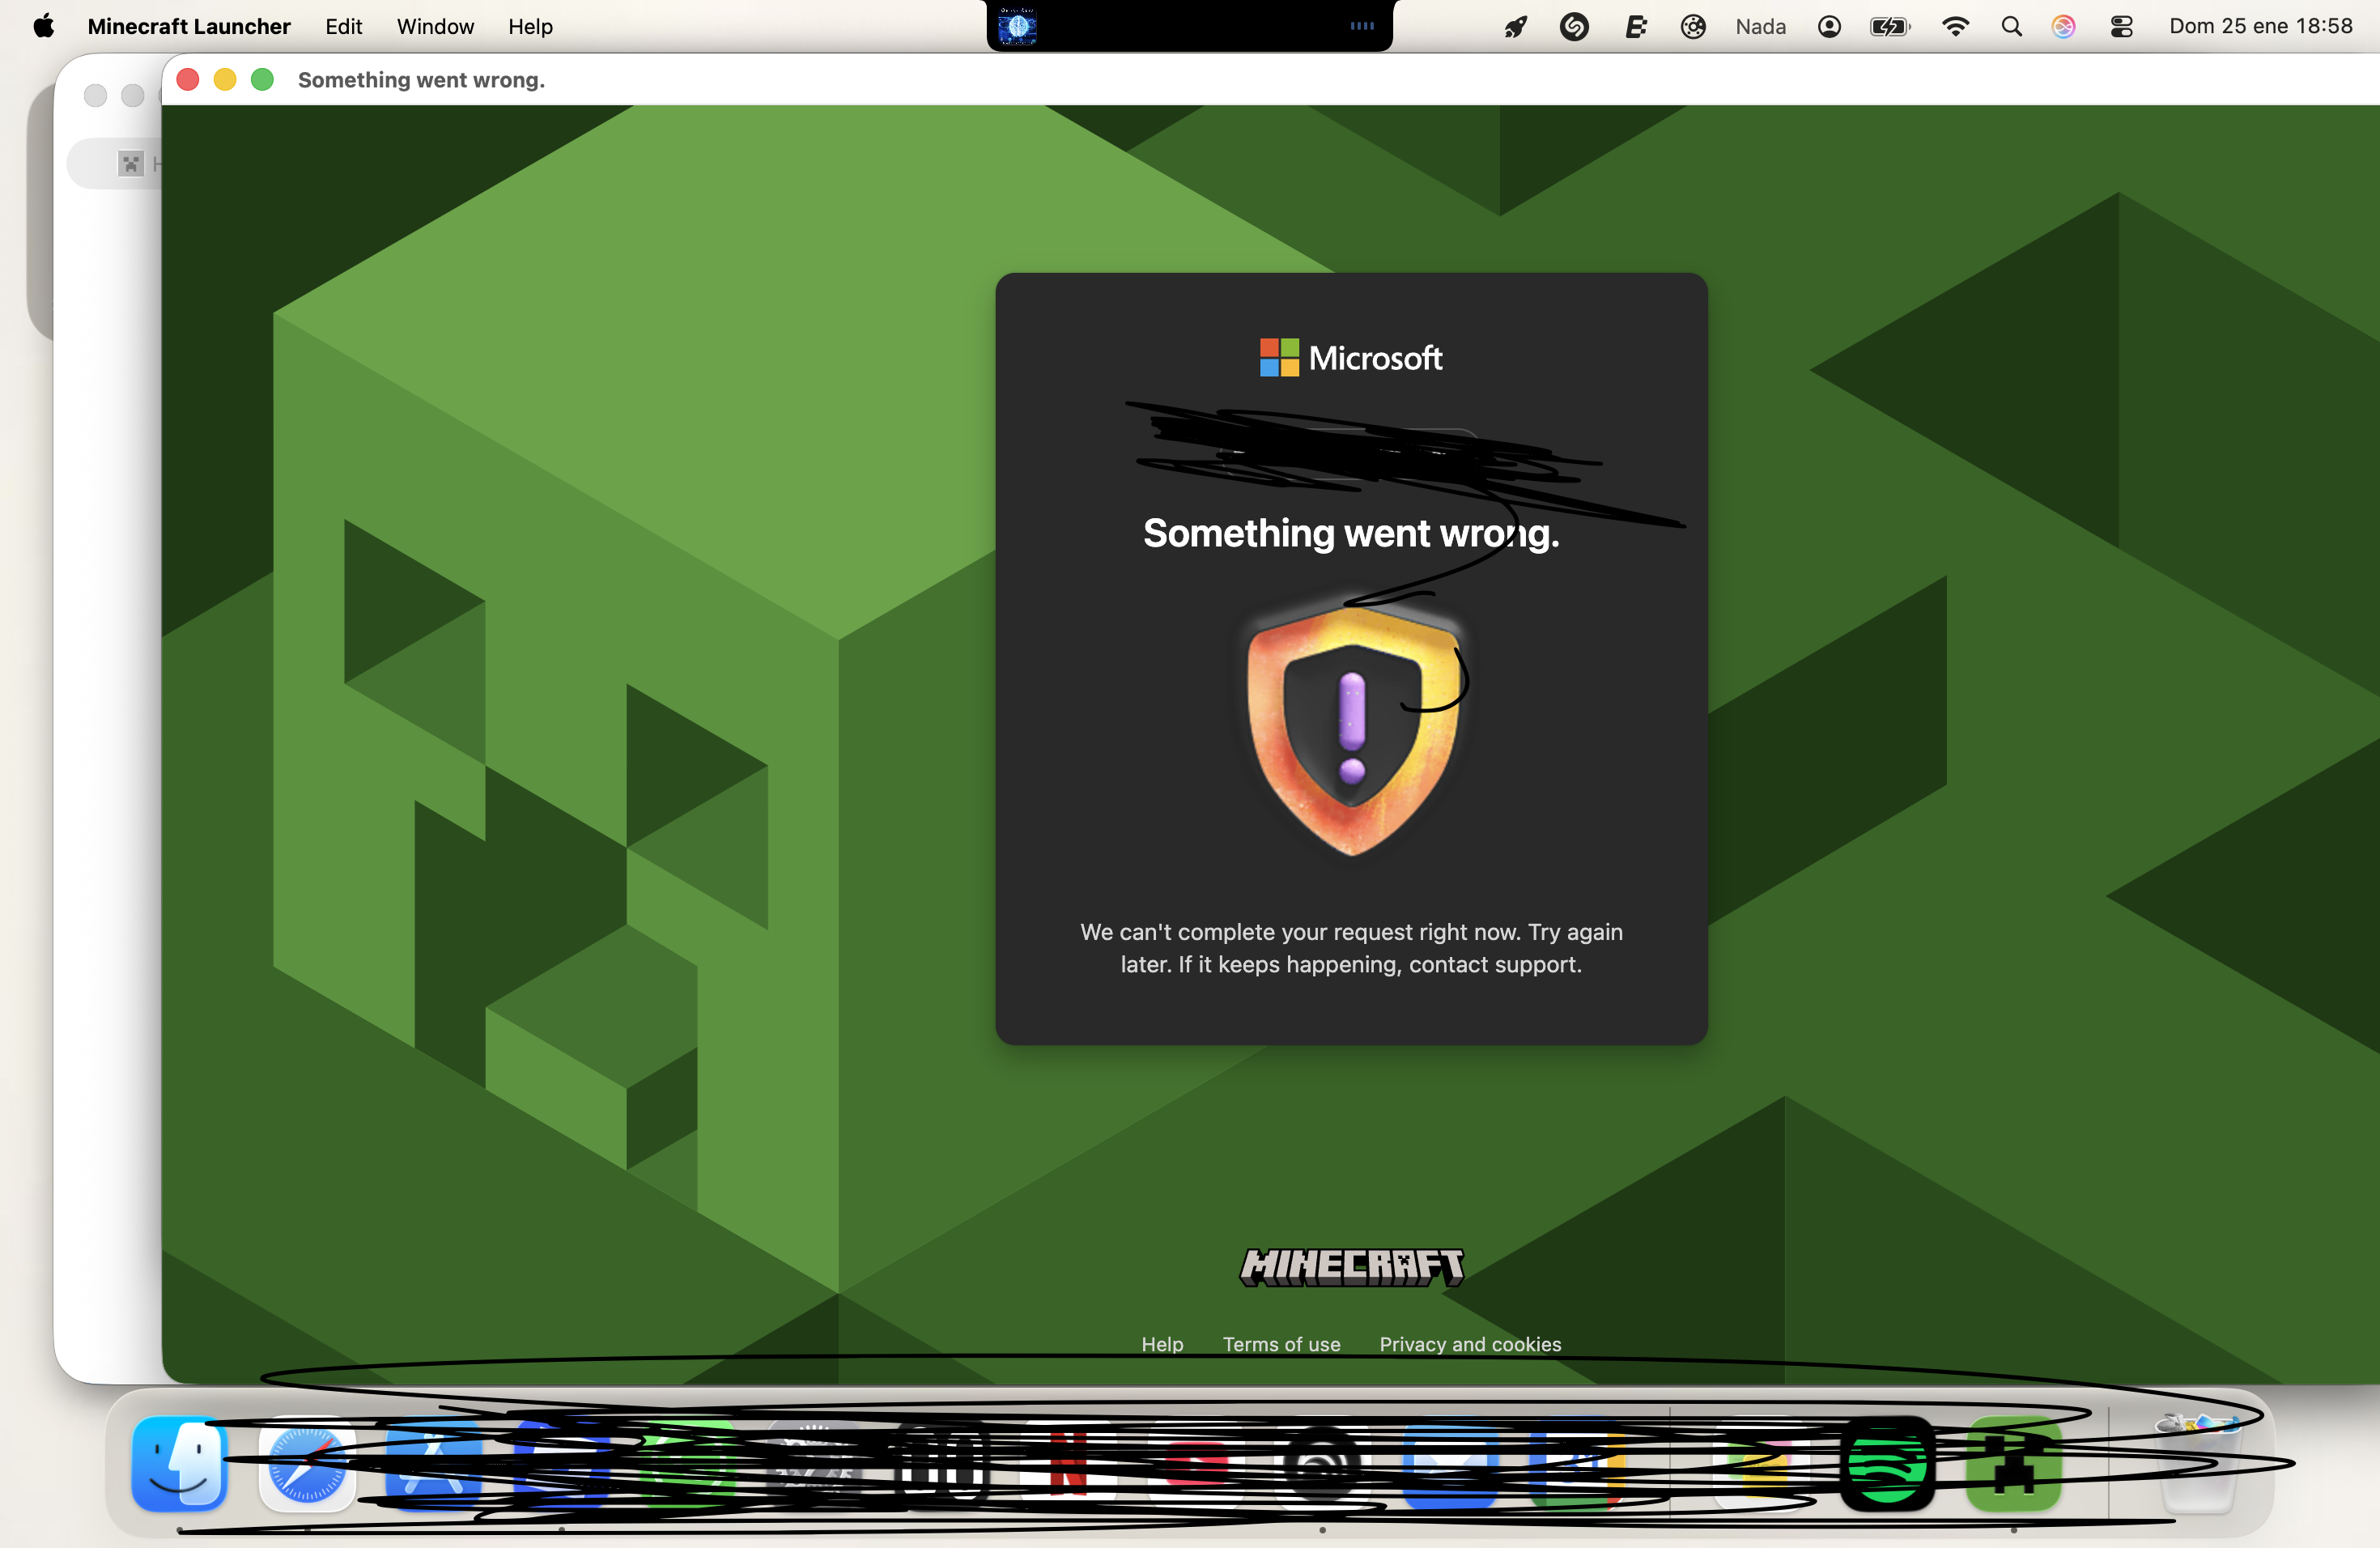
Task: Open the battery status icon
Action: [x=1889, y=26]
